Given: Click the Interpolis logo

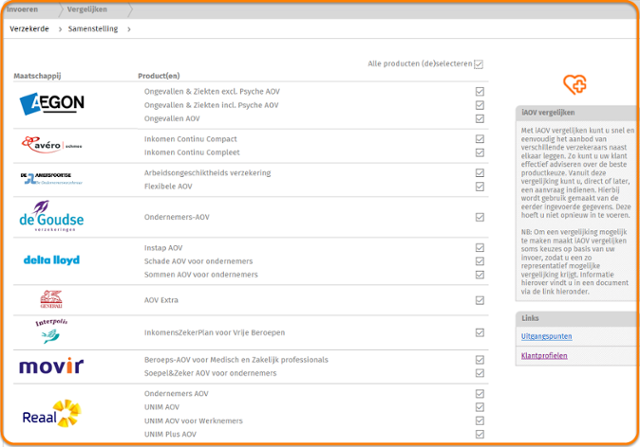Looking at the screenshot, I should (51, 331).
